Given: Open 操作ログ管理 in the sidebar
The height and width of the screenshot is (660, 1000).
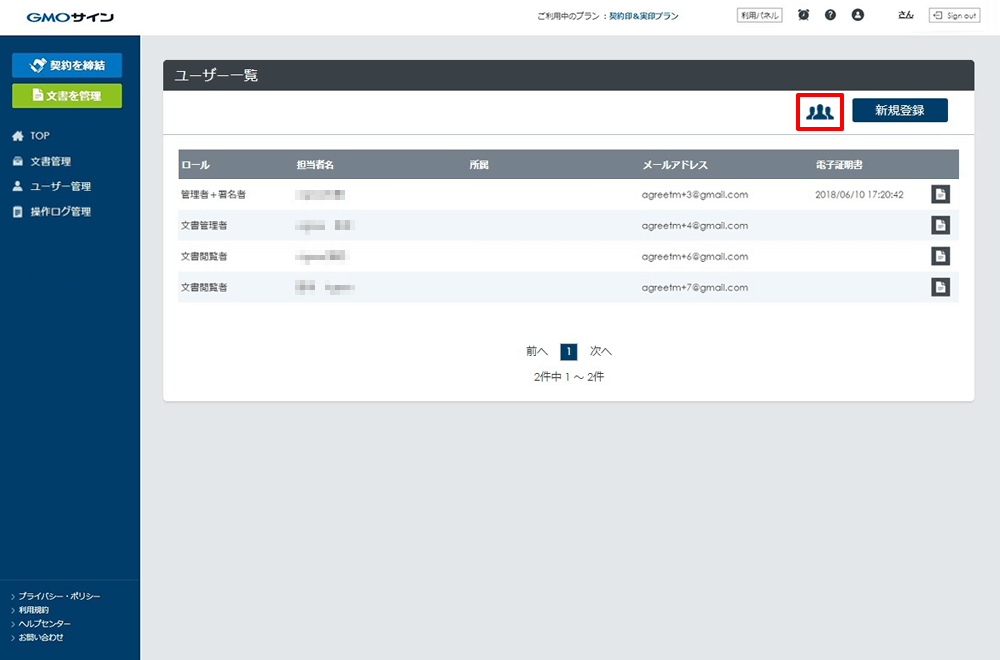Looking at the screenshot, I should point(61,212).
